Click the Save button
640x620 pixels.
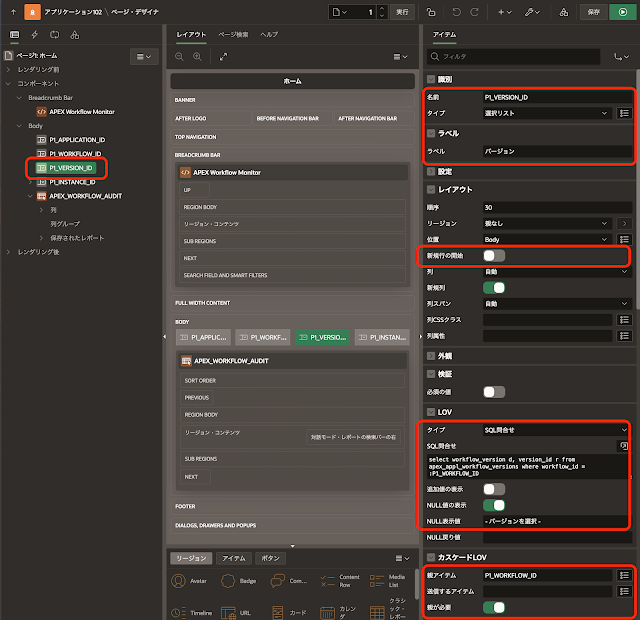[x=593, y=12]
